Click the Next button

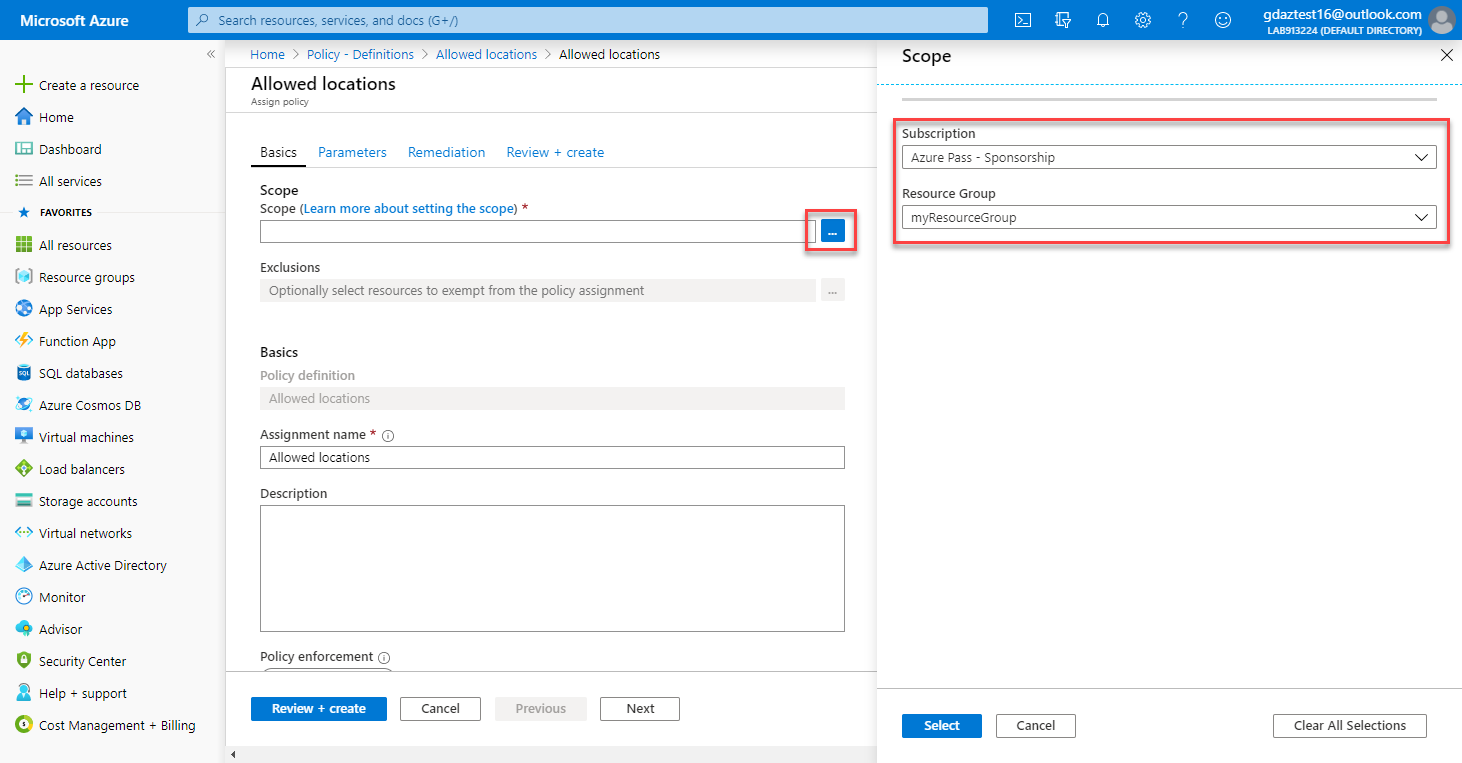(x=640, y=709)
